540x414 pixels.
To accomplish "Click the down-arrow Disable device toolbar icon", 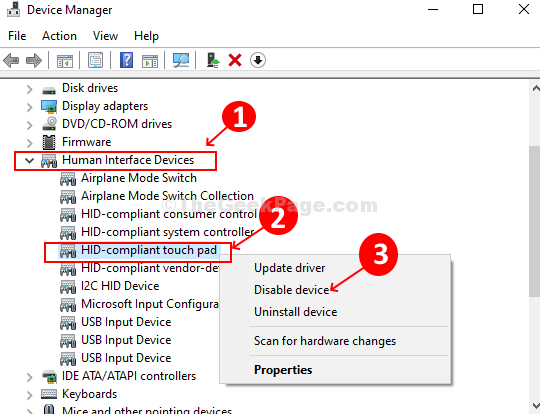I will (258, 60).
